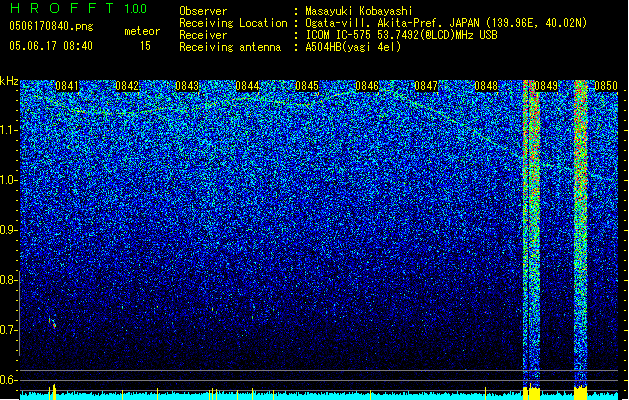Click the ICOM IC-575 receiver text

click(401, 35)
